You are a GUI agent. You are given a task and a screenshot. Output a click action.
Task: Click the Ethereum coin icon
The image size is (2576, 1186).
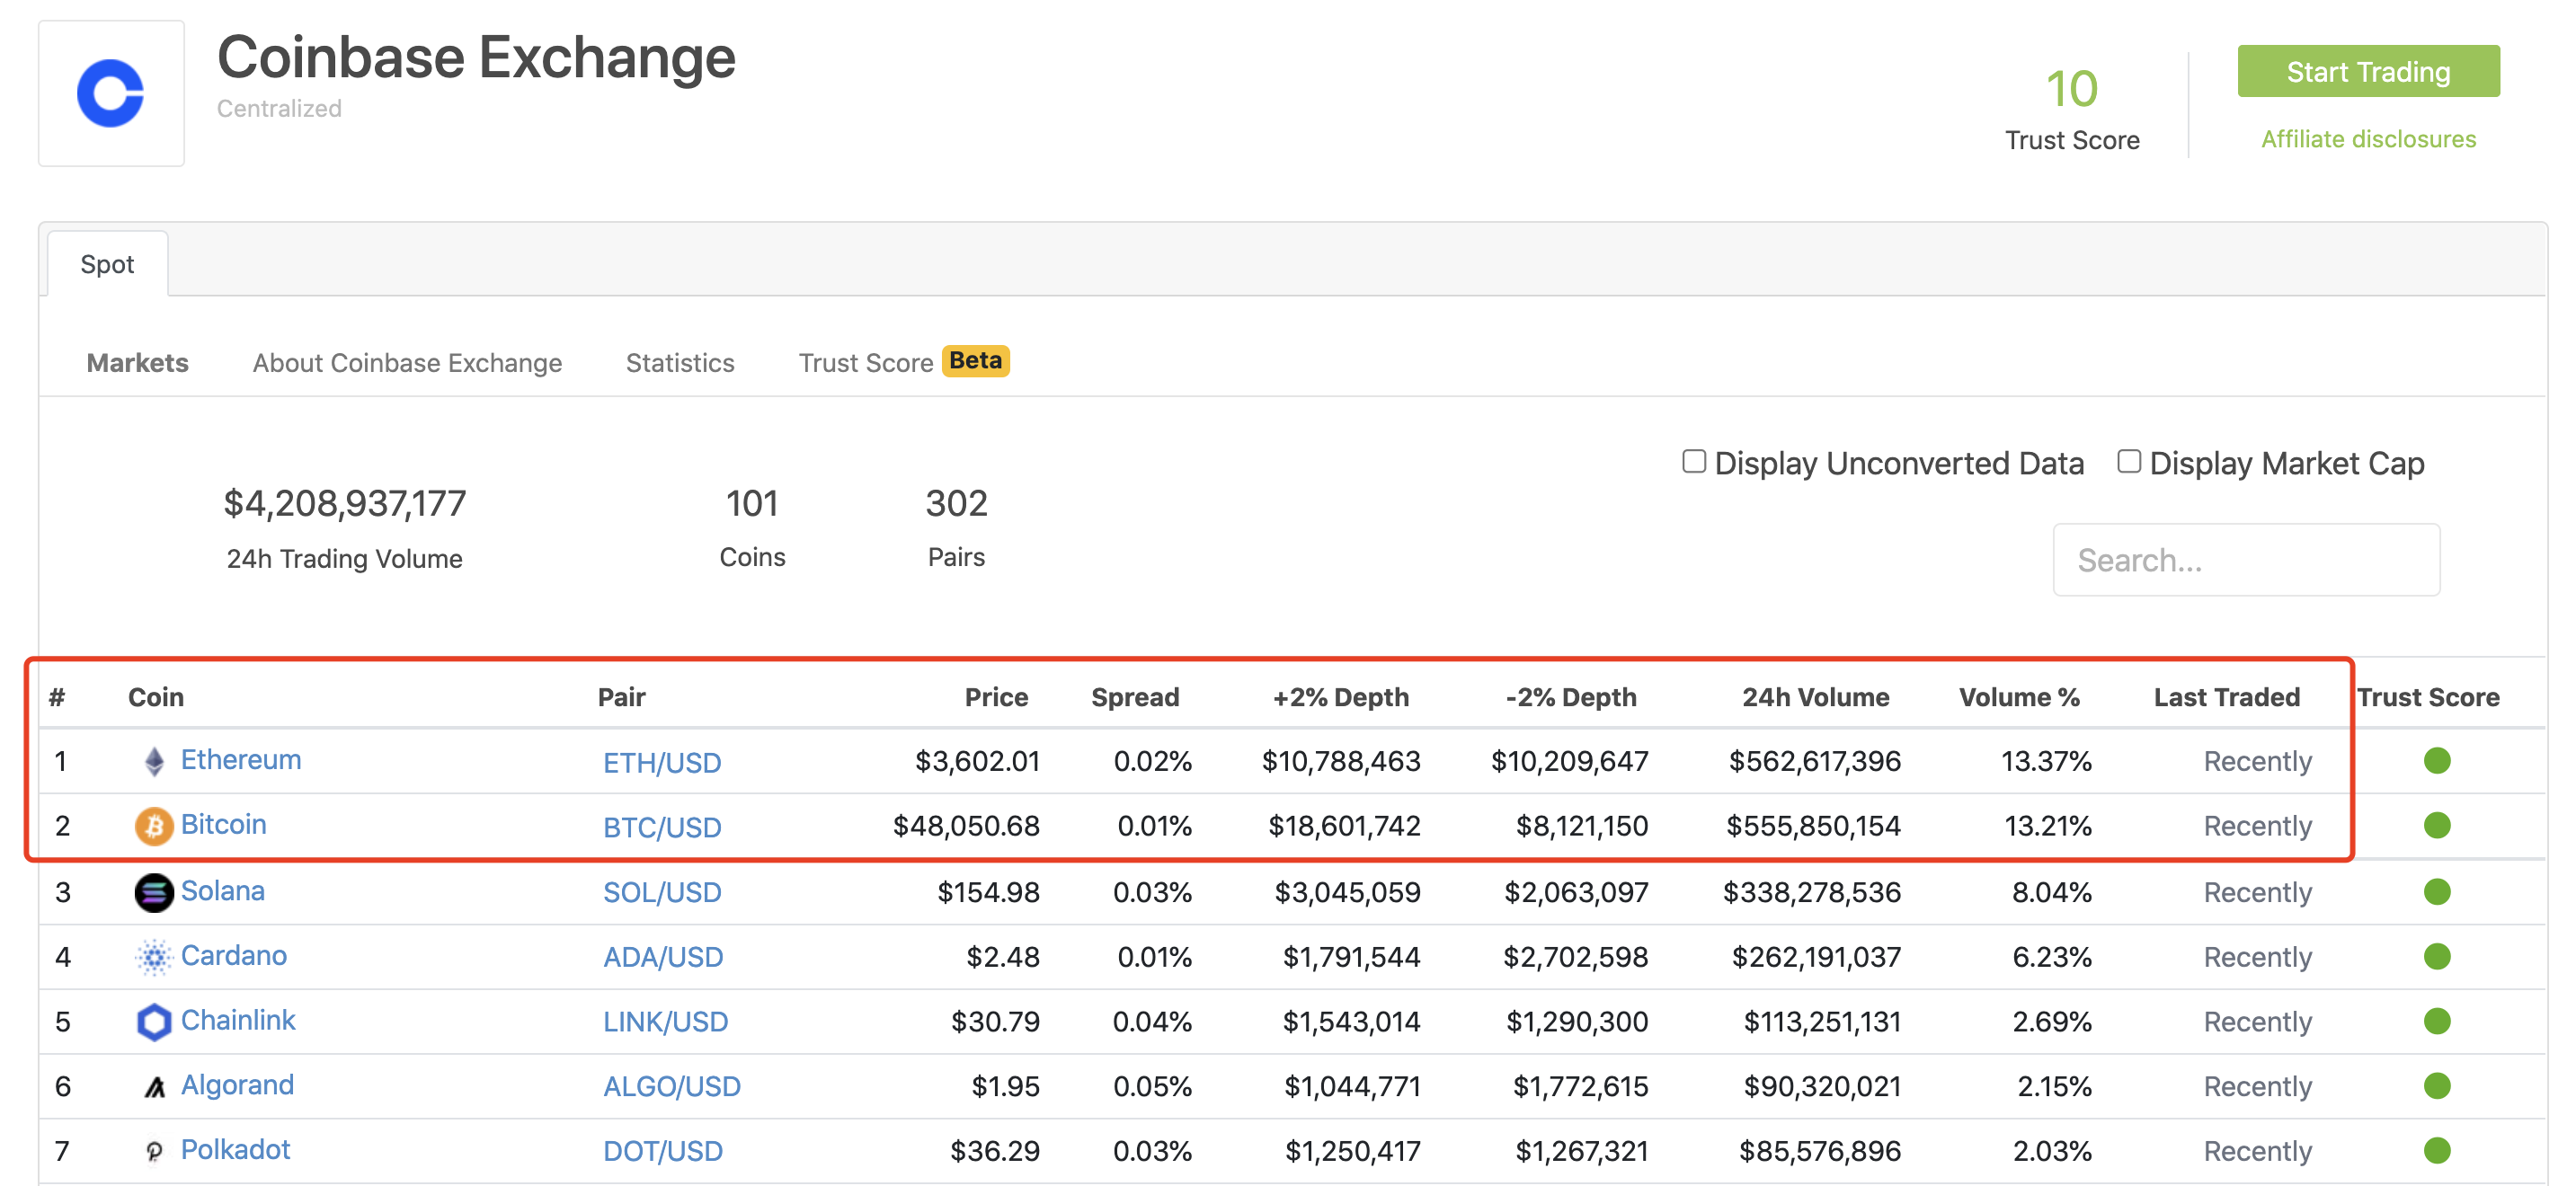pyautogui.click(x=154, y=762)
